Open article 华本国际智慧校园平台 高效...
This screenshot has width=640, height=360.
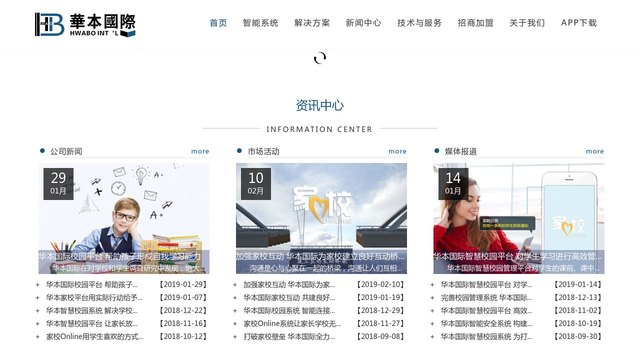(487, 311)
